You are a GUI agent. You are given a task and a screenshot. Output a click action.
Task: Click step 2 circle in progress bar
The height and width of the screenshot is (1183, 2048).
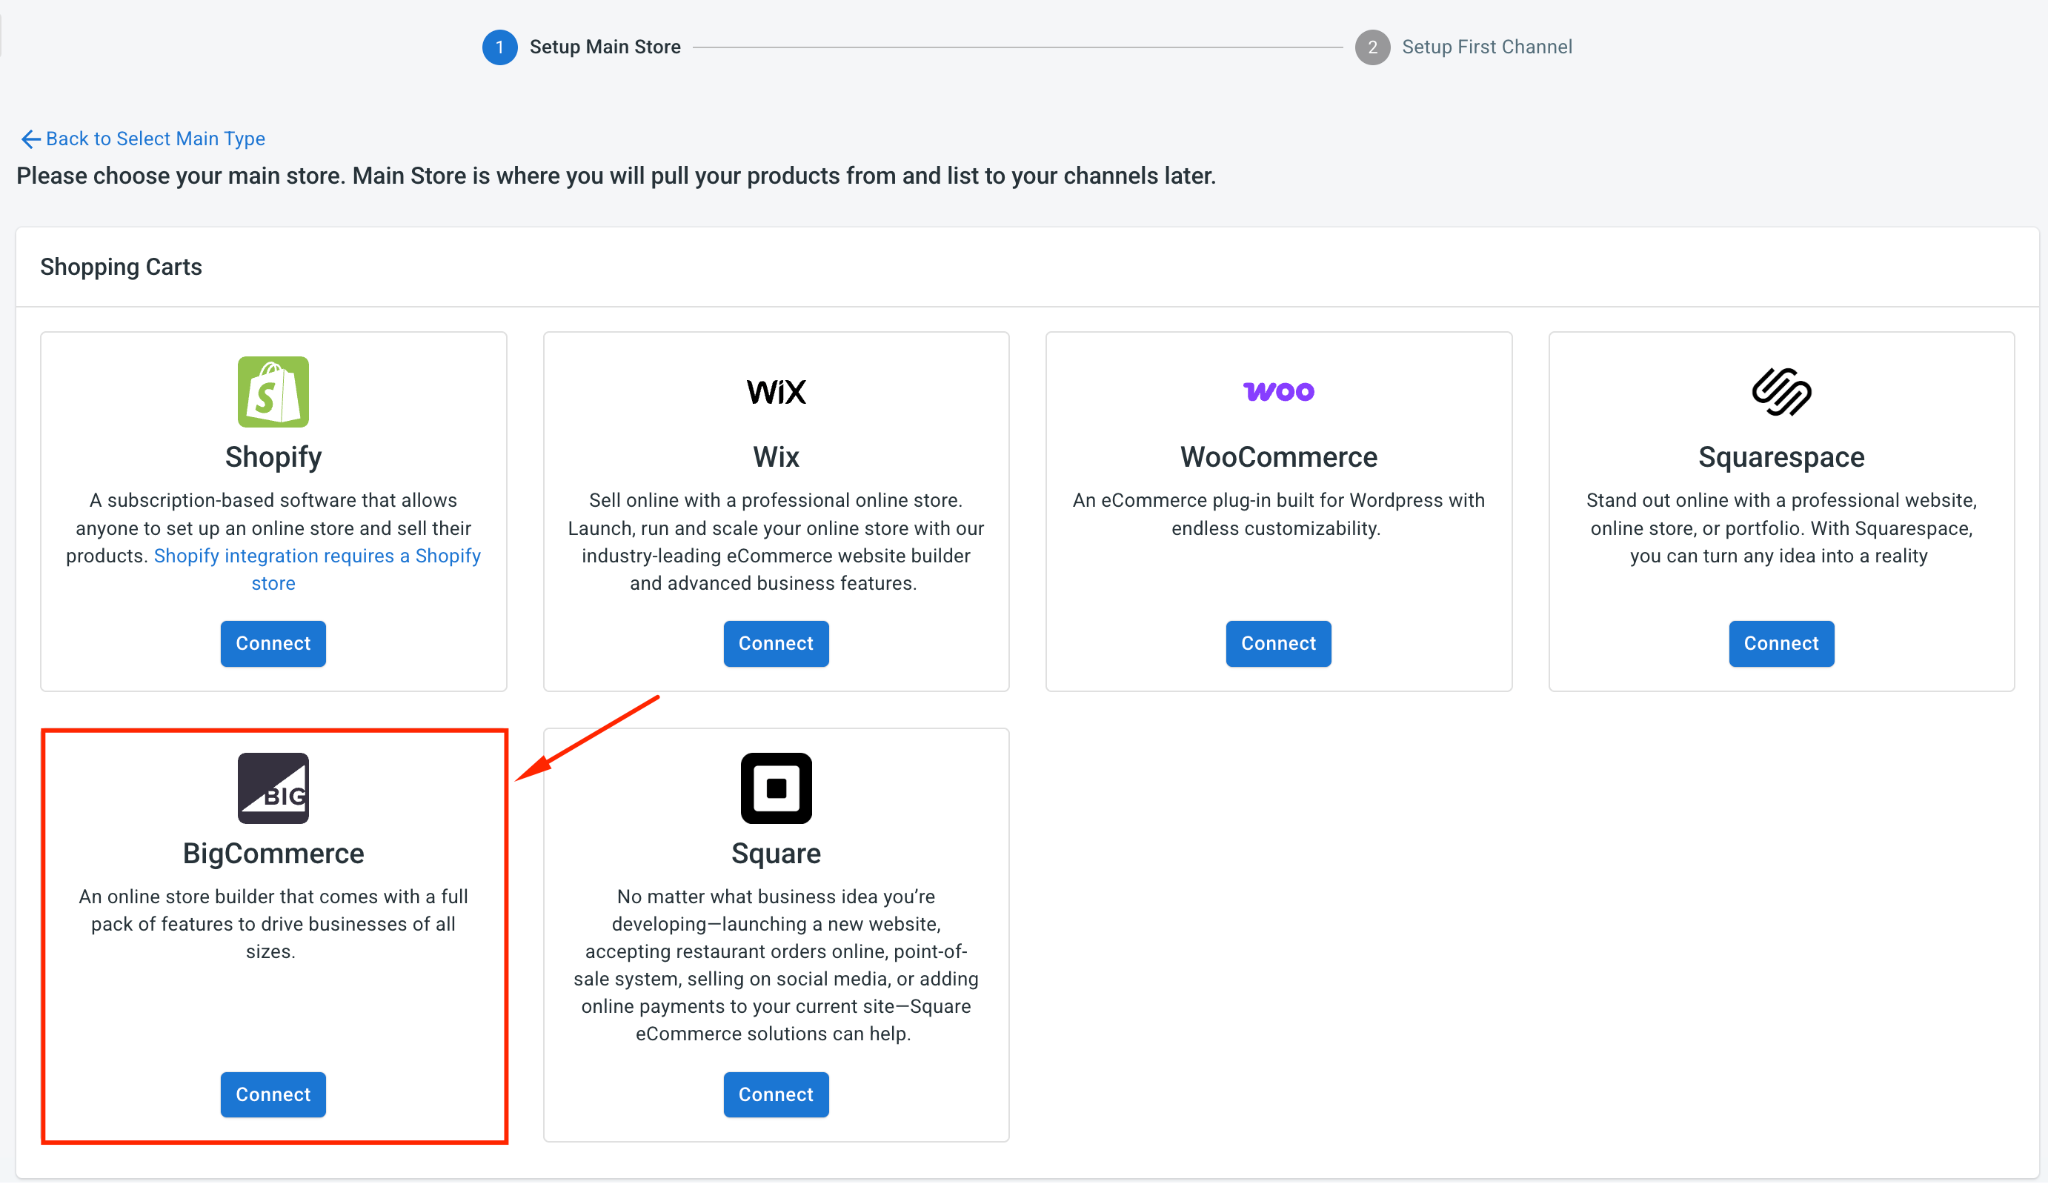click(x=1372, y=47)
